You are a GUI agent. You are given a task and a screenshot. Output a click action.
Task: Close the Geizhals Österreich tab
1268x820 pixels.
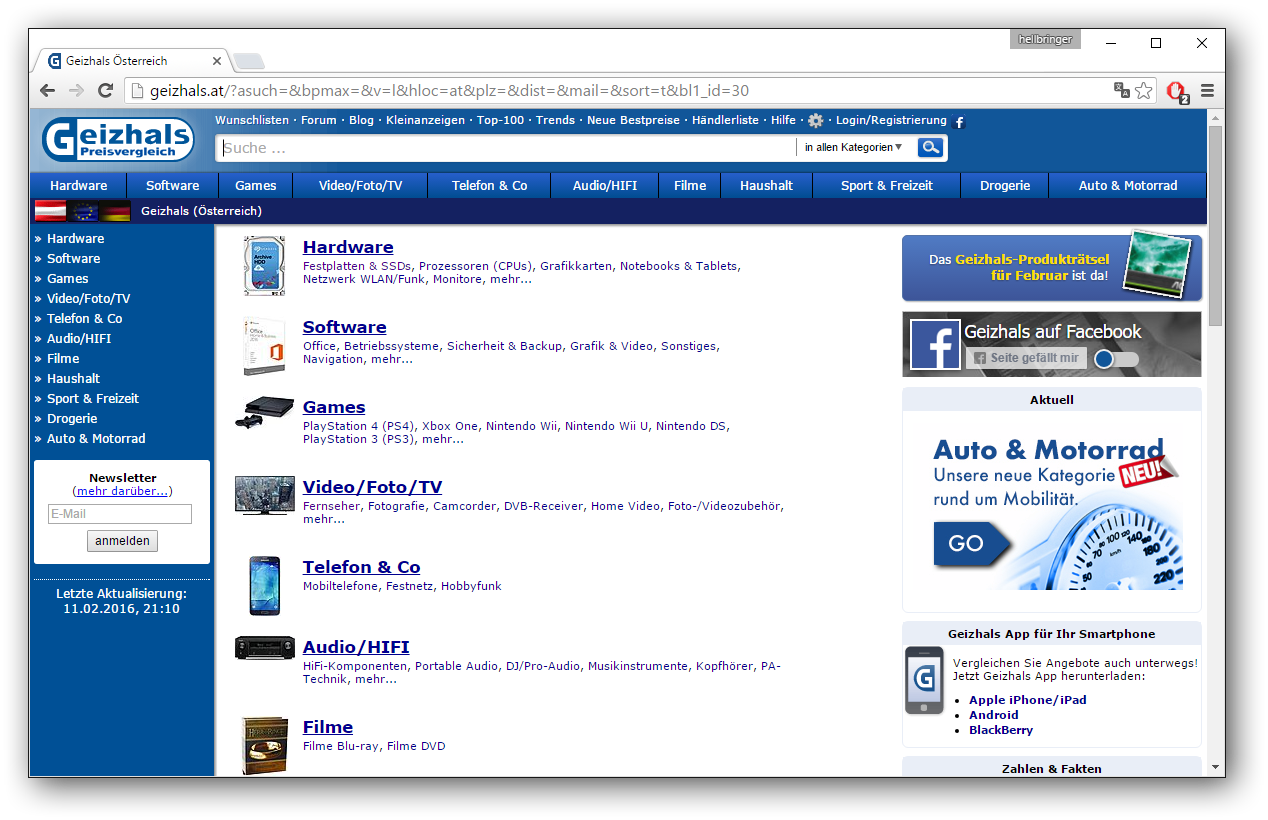(217, 61)
